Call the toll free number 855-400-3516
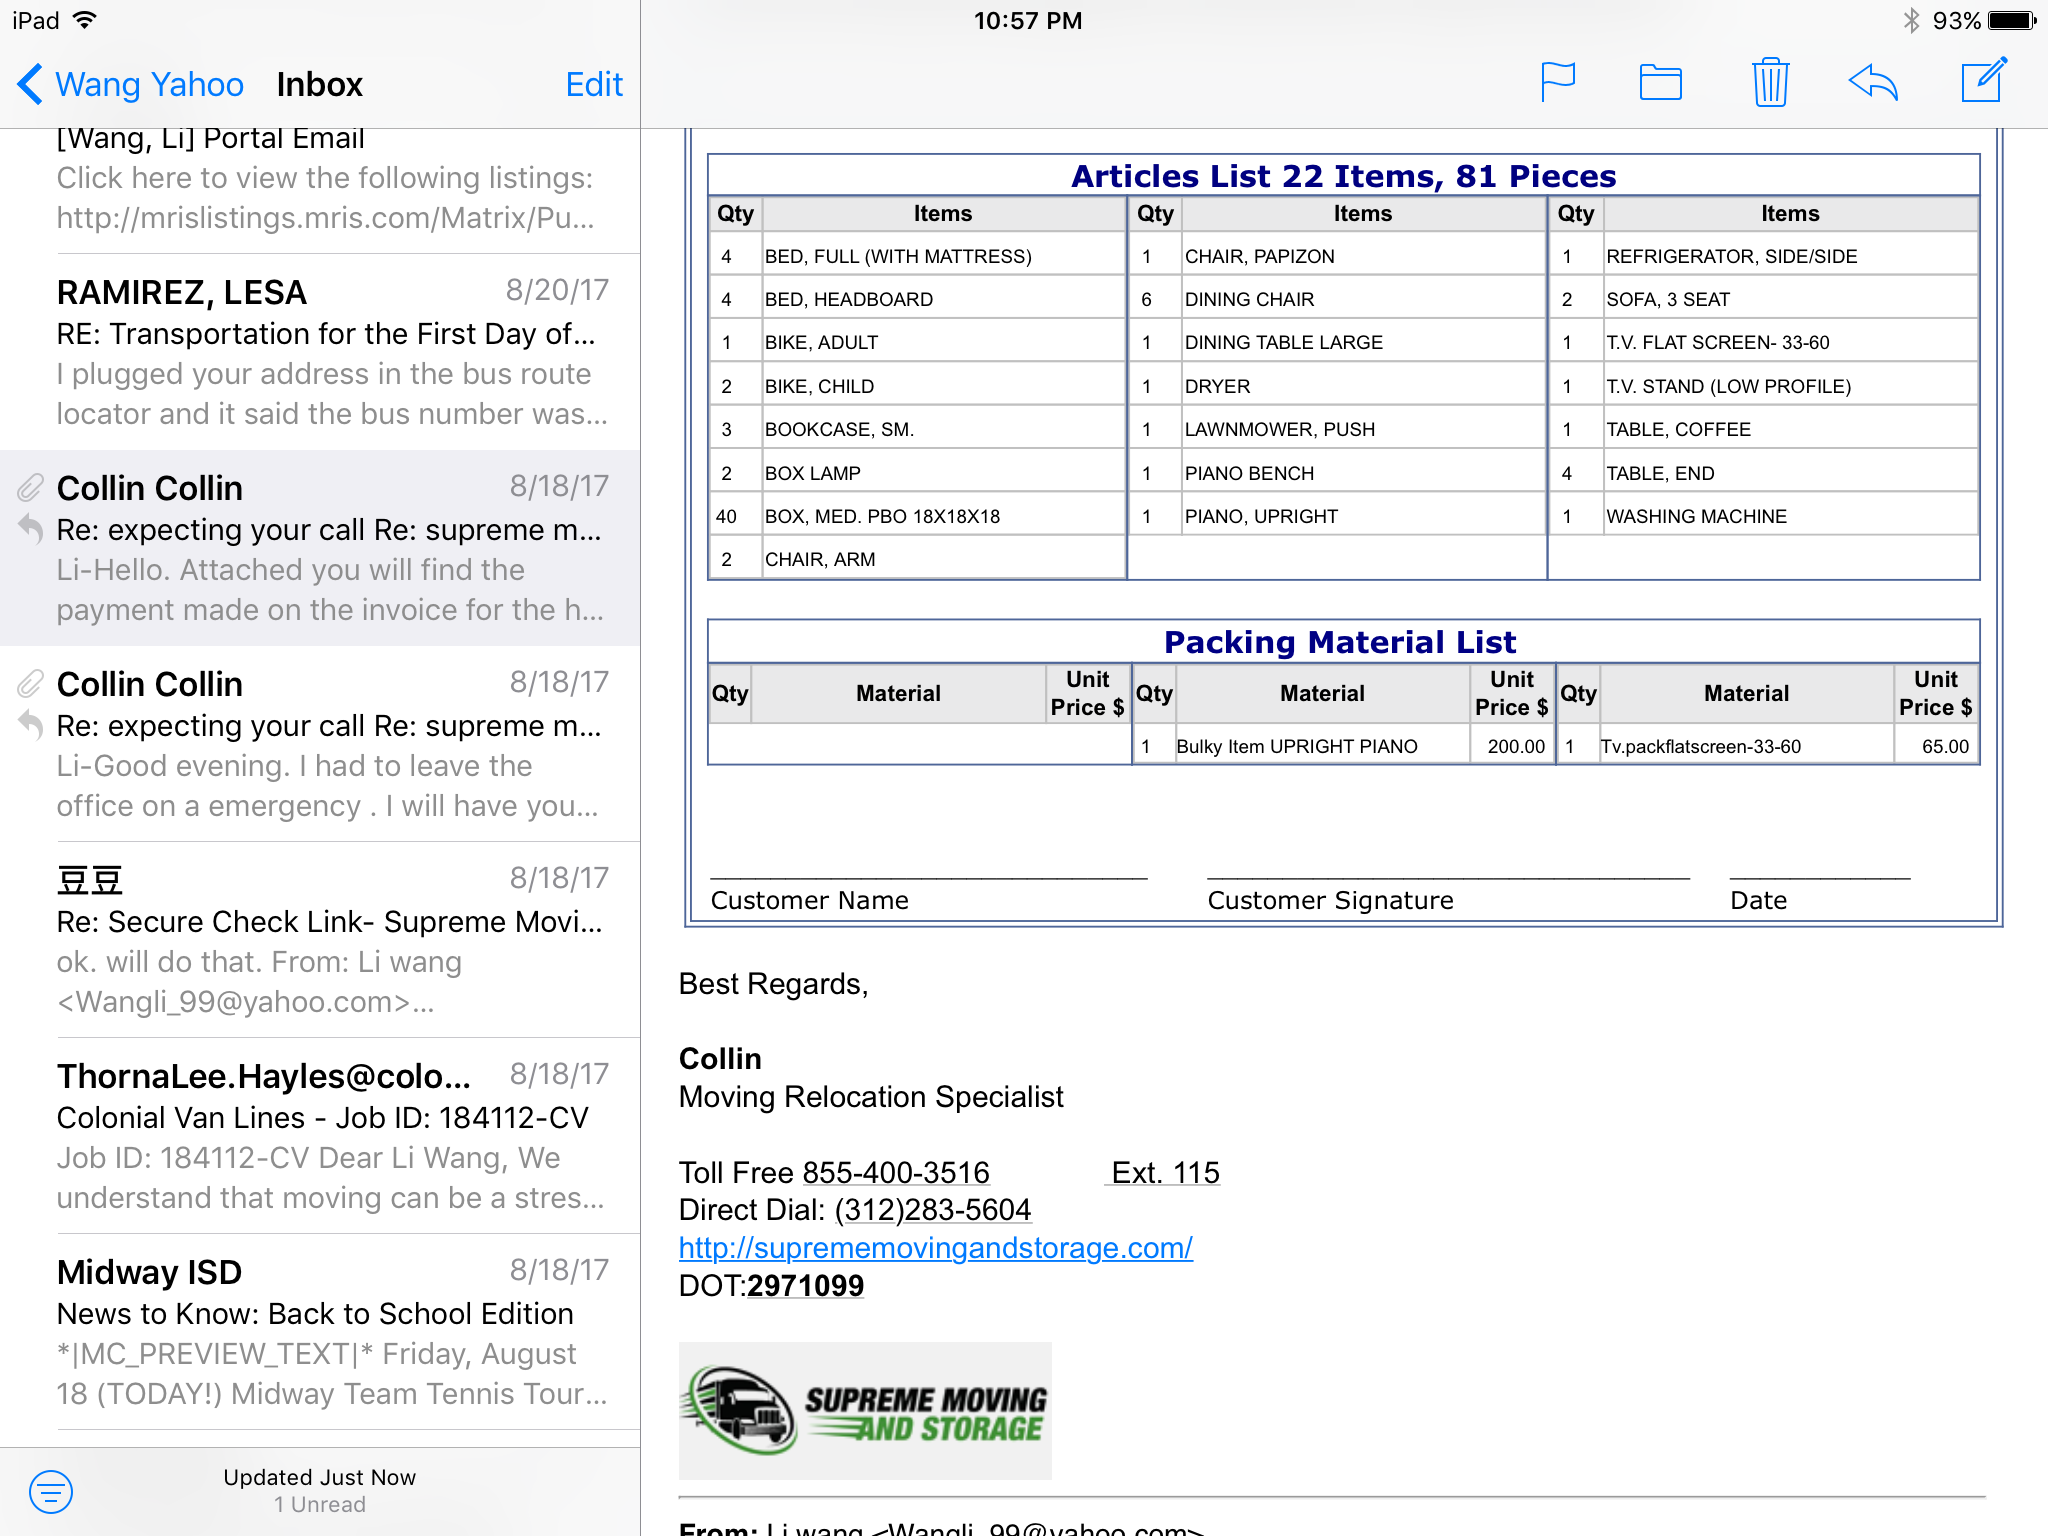 (x=896, y=1172)
